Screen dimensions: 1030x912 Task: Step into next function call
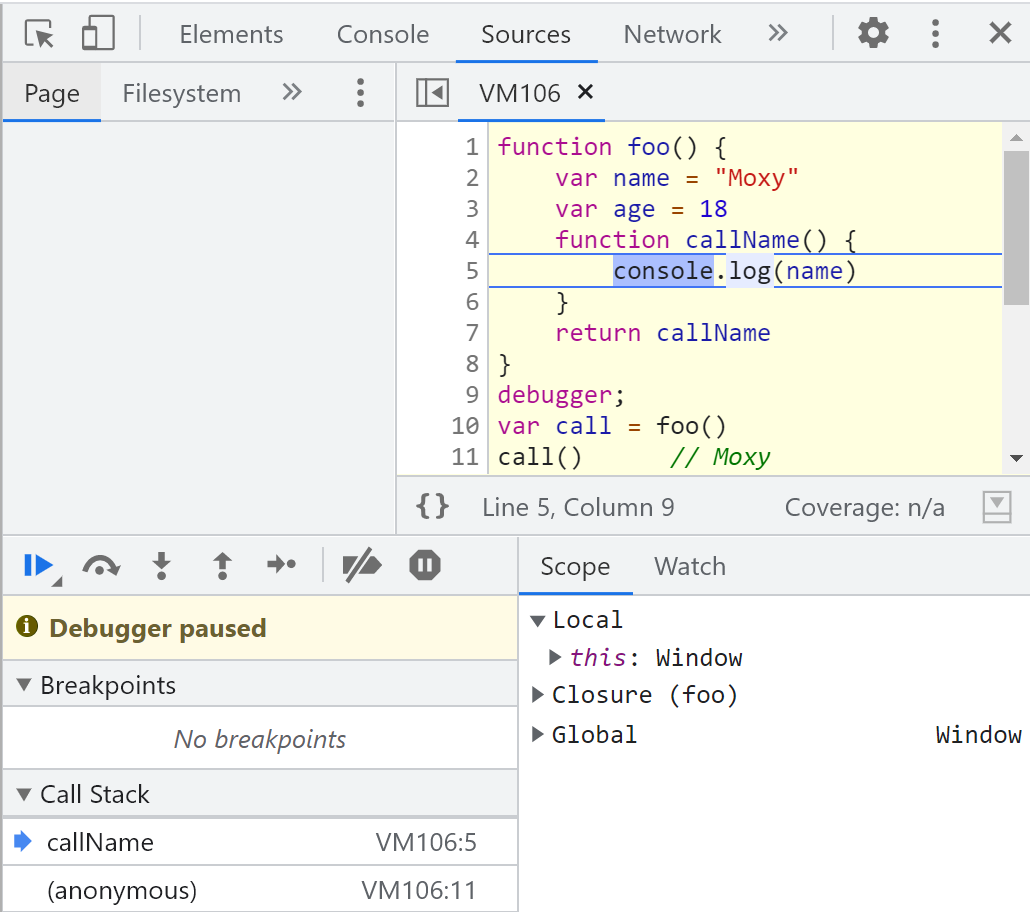161,566
